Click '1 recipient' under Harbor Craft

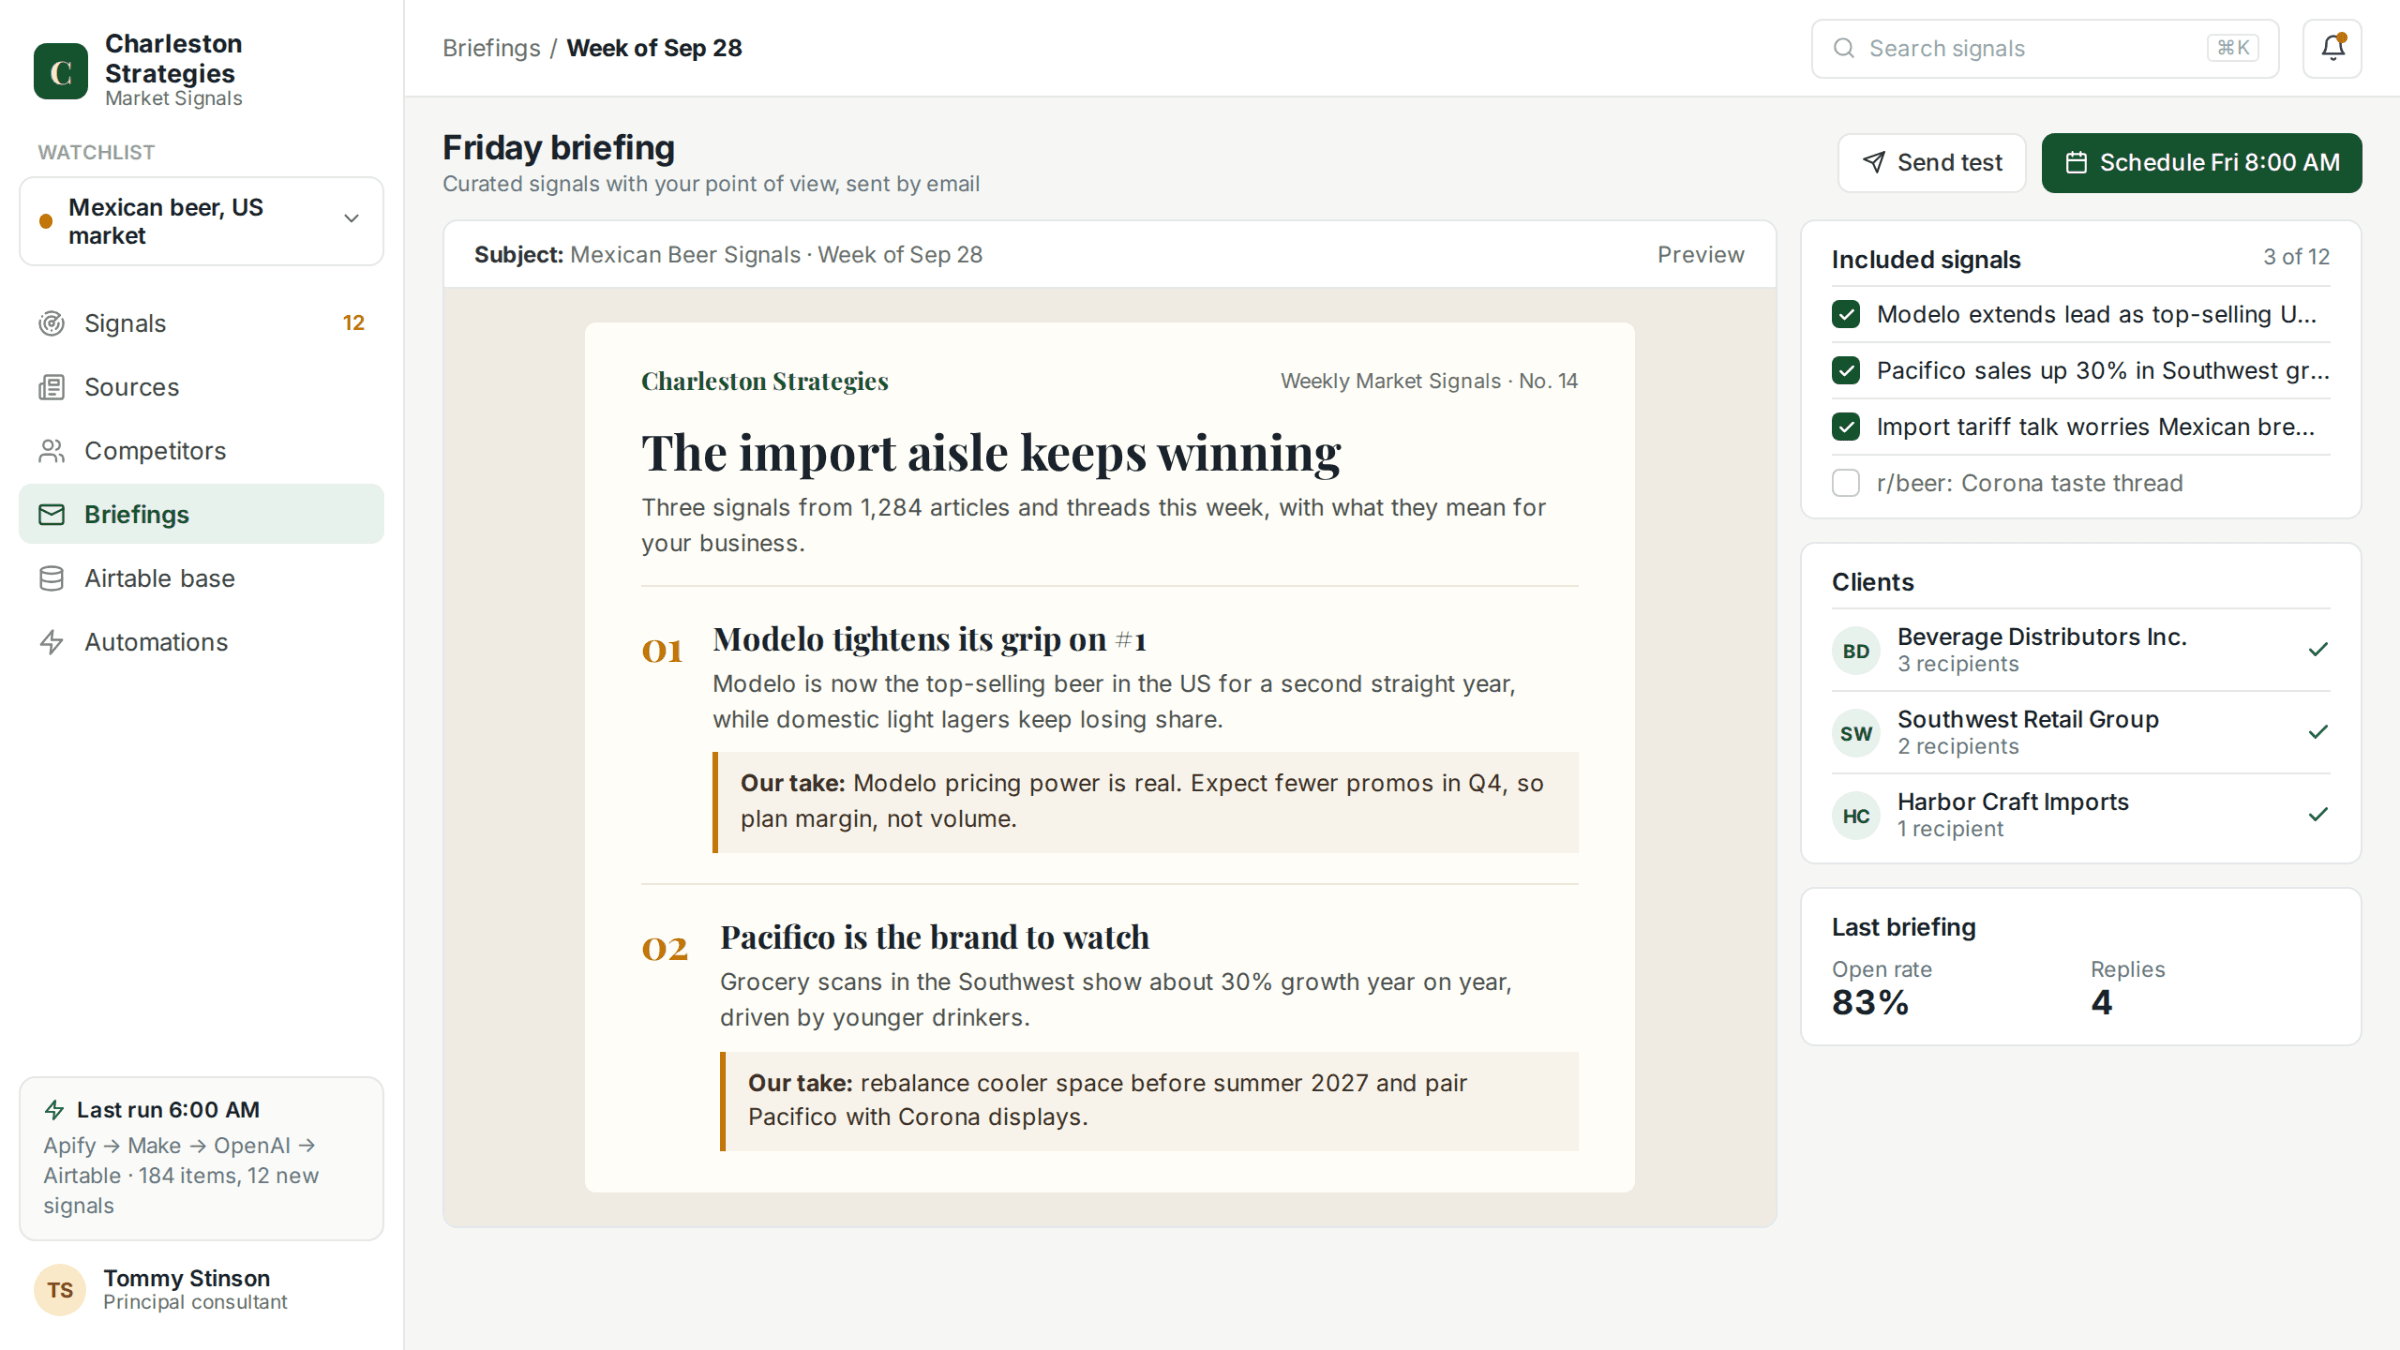click(x=1950, y=829)
